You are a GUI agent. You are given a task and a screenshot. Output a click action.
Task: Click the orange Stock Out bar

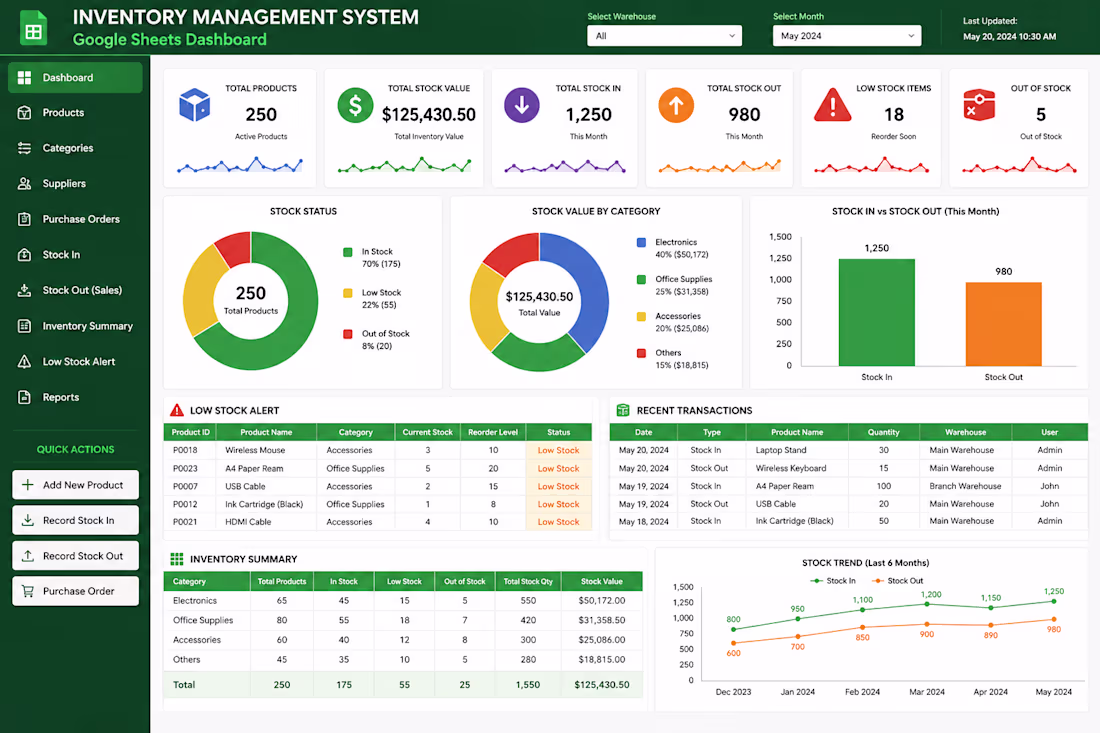pos(1003,324)
